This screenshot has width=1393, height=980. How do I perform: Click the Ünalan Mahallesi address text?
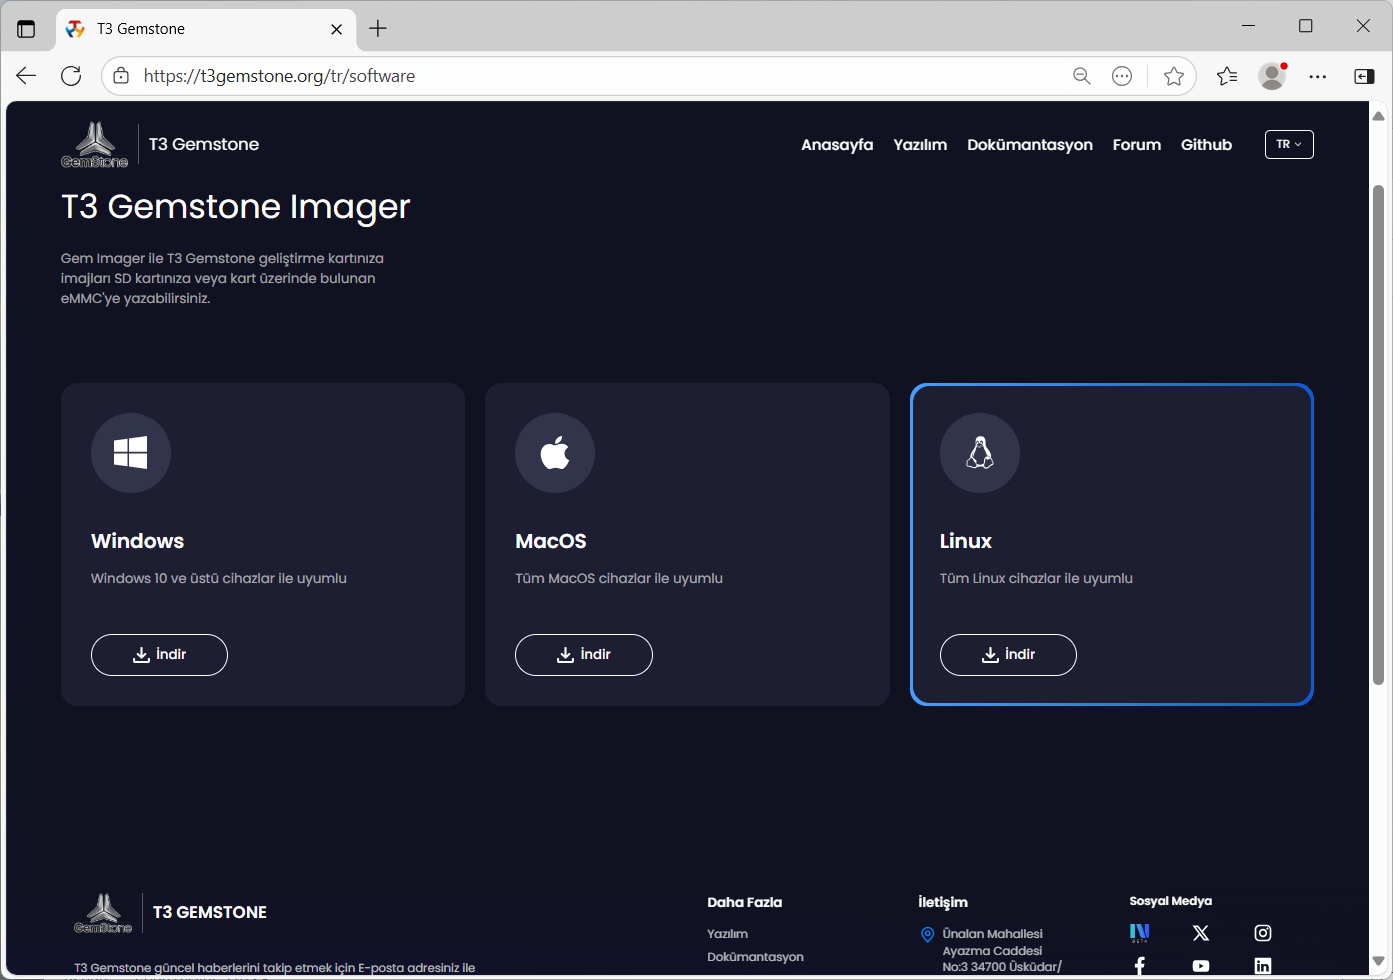tap(992, 934)
